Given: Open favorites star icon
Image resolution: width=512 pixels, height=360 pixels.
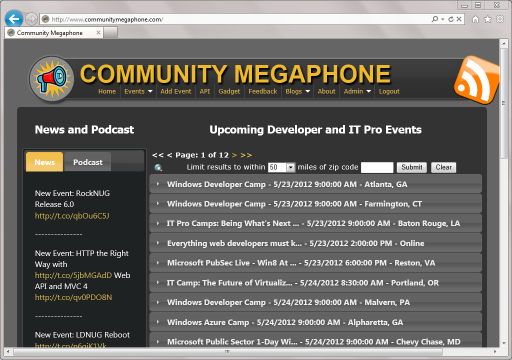Looking at the screenshot, I should point(488,19).
